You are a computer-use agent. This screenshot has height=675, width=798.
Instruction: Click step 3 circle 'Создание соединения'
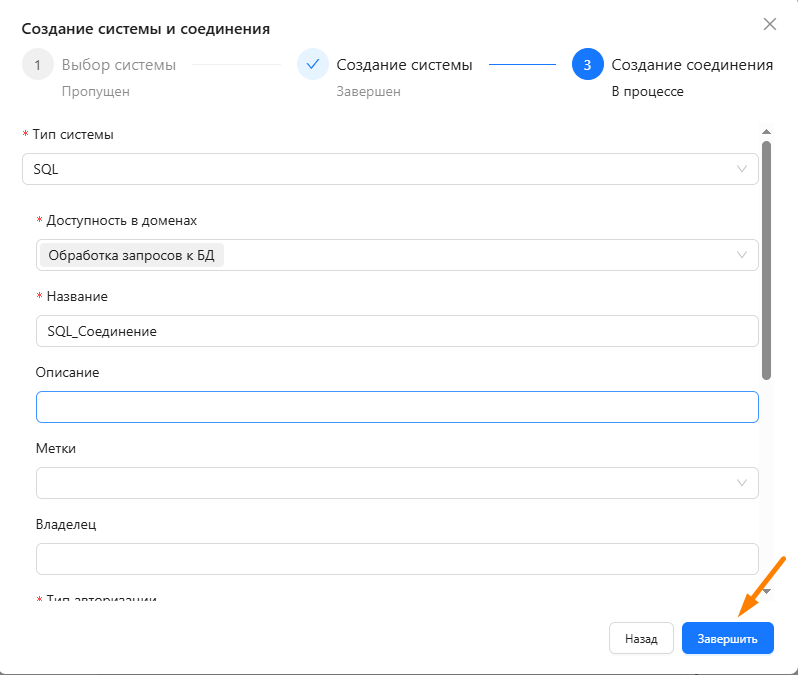[x=587, y=65]
